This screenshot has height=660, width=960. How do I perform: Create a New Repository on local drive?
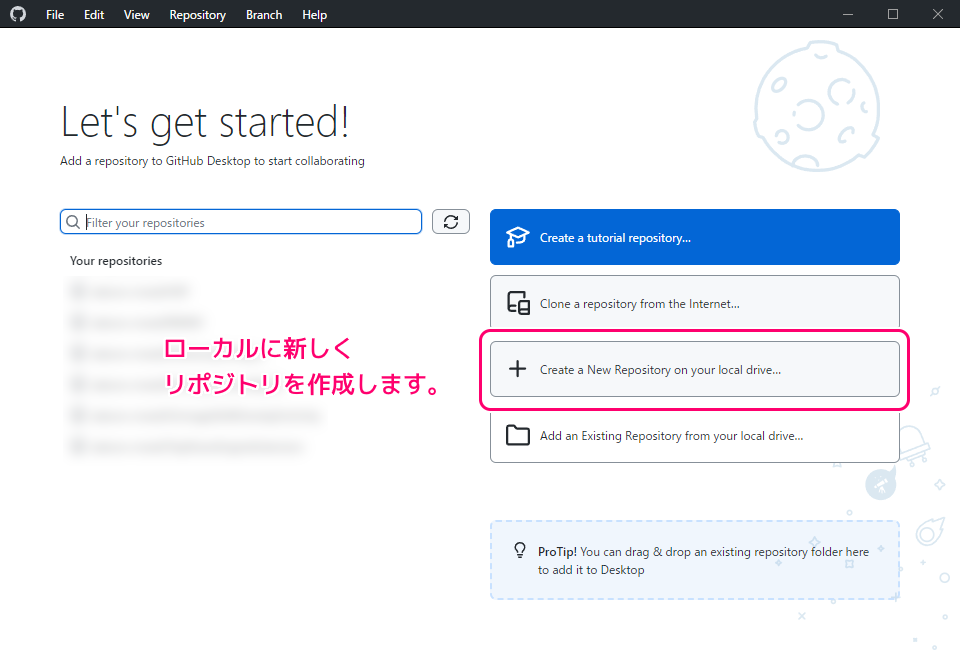coord(694,369)
